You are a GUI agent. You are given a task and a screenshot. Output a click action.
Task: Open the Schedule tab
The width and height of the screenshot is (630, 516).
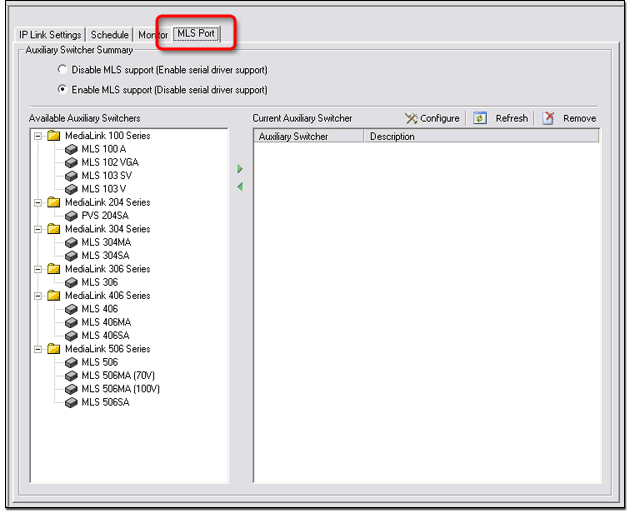[x=110, y=35]
